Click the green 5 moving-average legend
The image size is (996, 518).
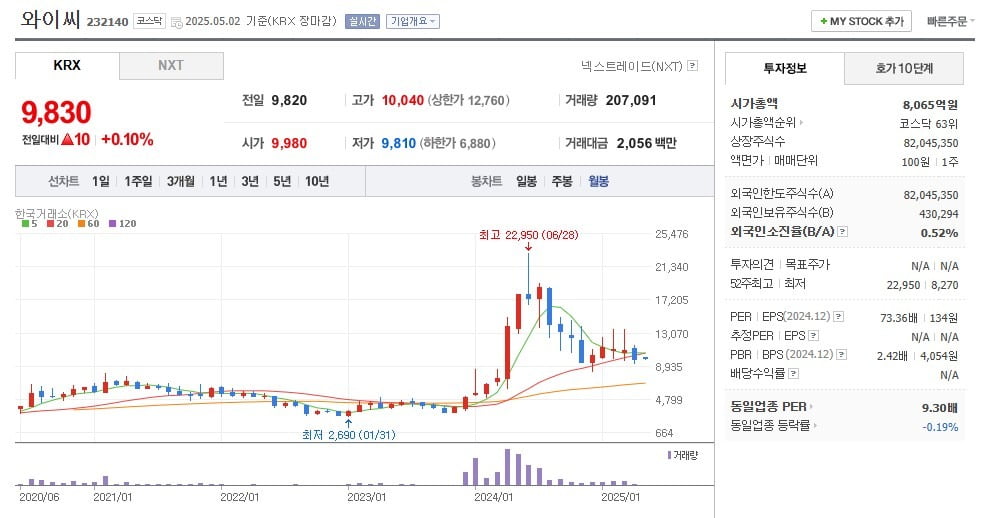(29, 224)
